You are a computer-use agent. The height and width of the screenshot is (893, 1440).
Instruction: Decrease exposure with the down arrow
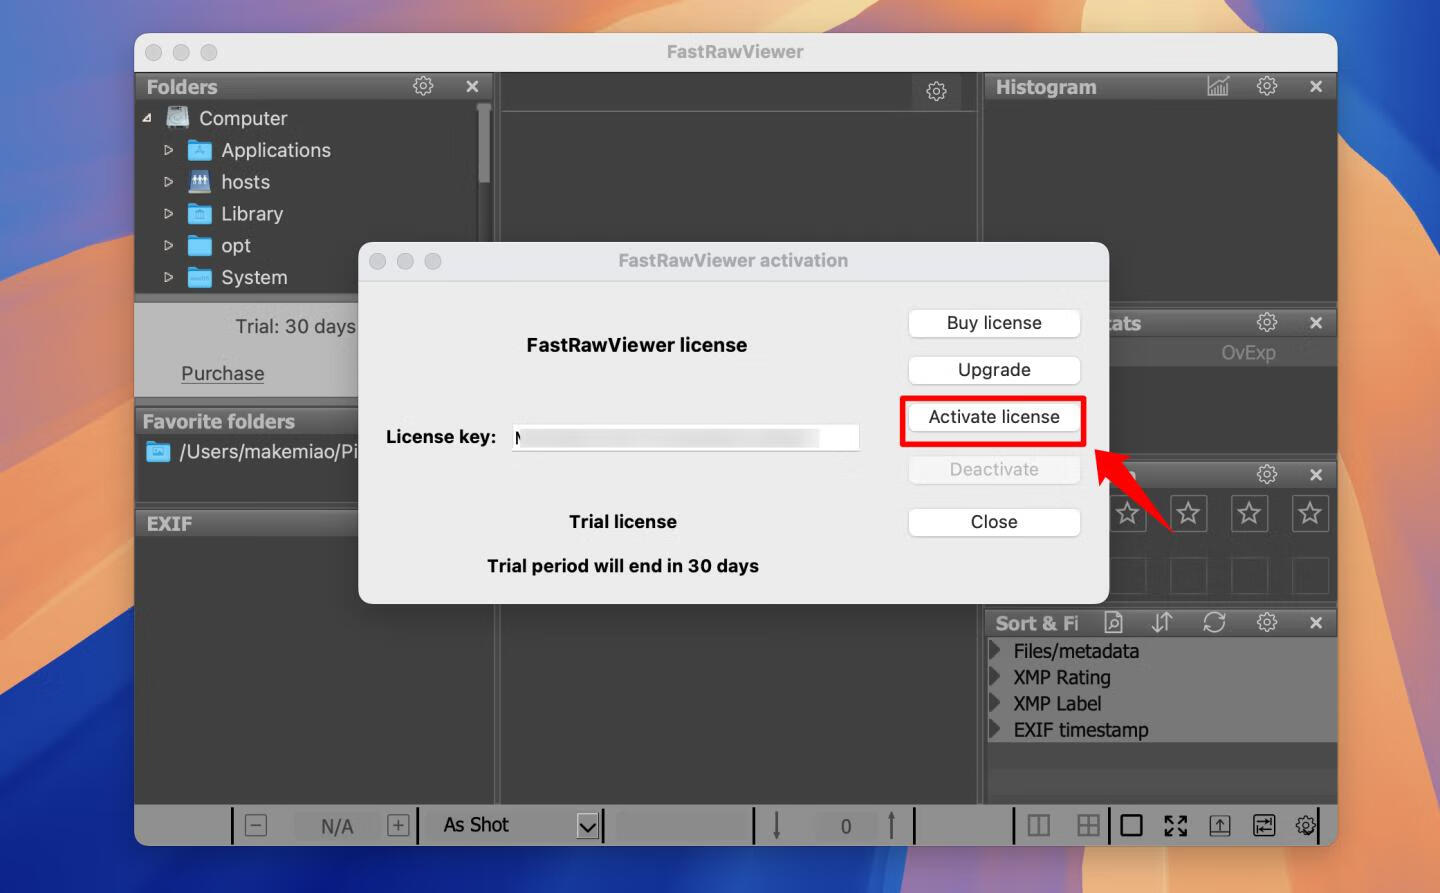pyautogui.click(x=777, y=825)
